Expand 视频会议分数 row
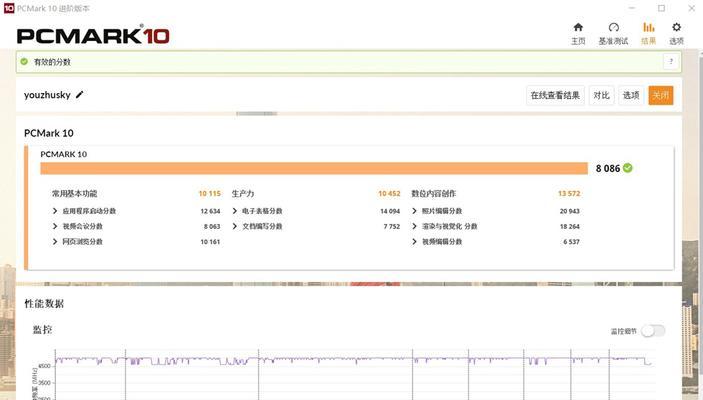Screen dimensions: 703x400 [55, 226]
